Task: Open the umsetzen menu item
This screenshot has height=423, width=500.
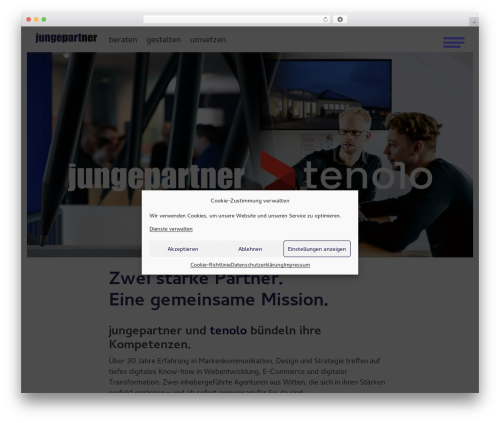Action: tap(208, 40)
